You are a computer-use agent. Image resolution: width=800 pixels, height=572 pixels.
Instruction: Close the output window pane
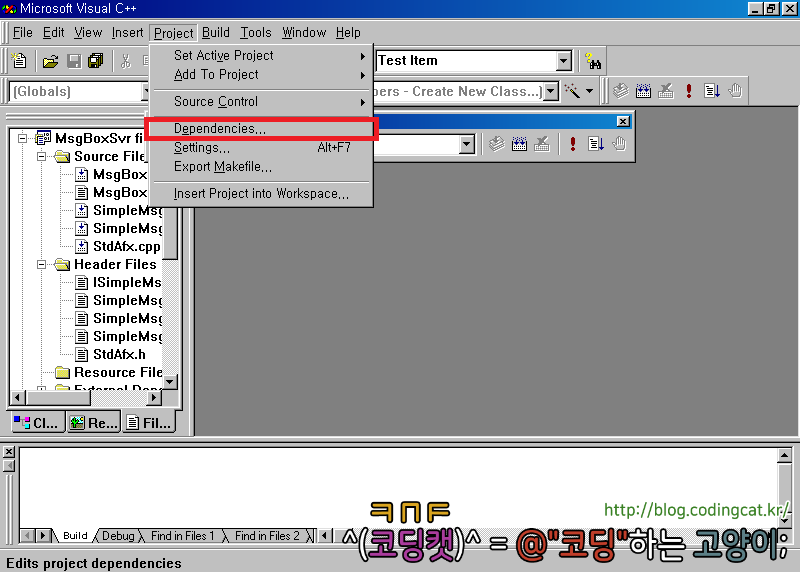9,452
